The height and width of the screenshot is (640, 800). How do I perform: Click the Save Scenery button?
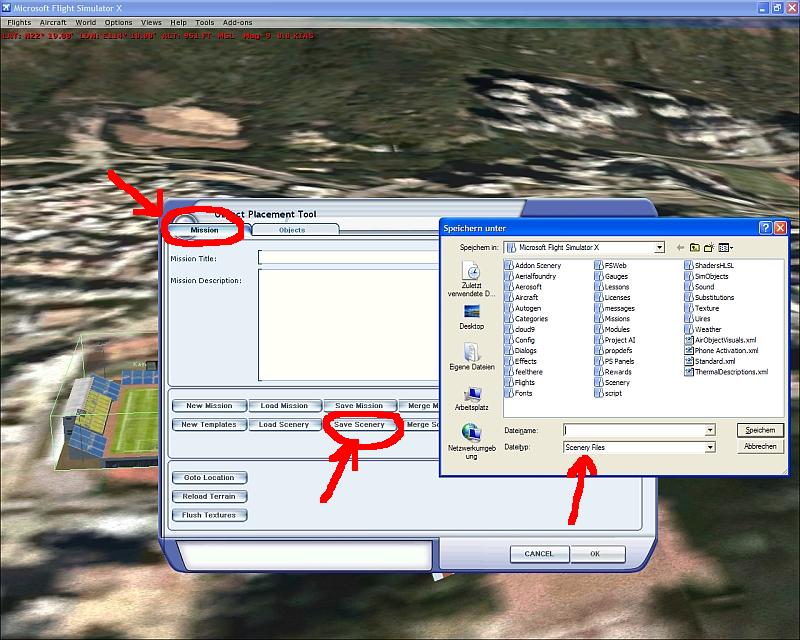(359, 425)
